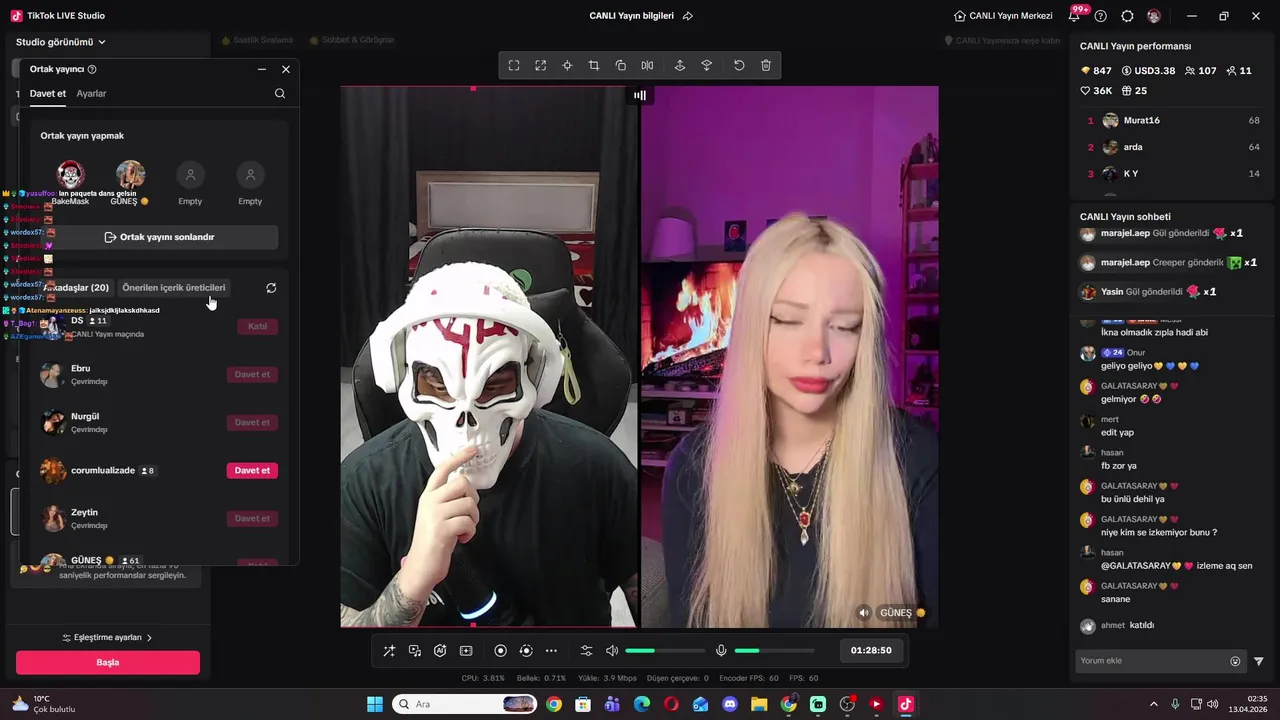Open the magic effects wand icon
Image resolution: width=1280 pixels, height=720 pixels.
click(x=389, y=651)
